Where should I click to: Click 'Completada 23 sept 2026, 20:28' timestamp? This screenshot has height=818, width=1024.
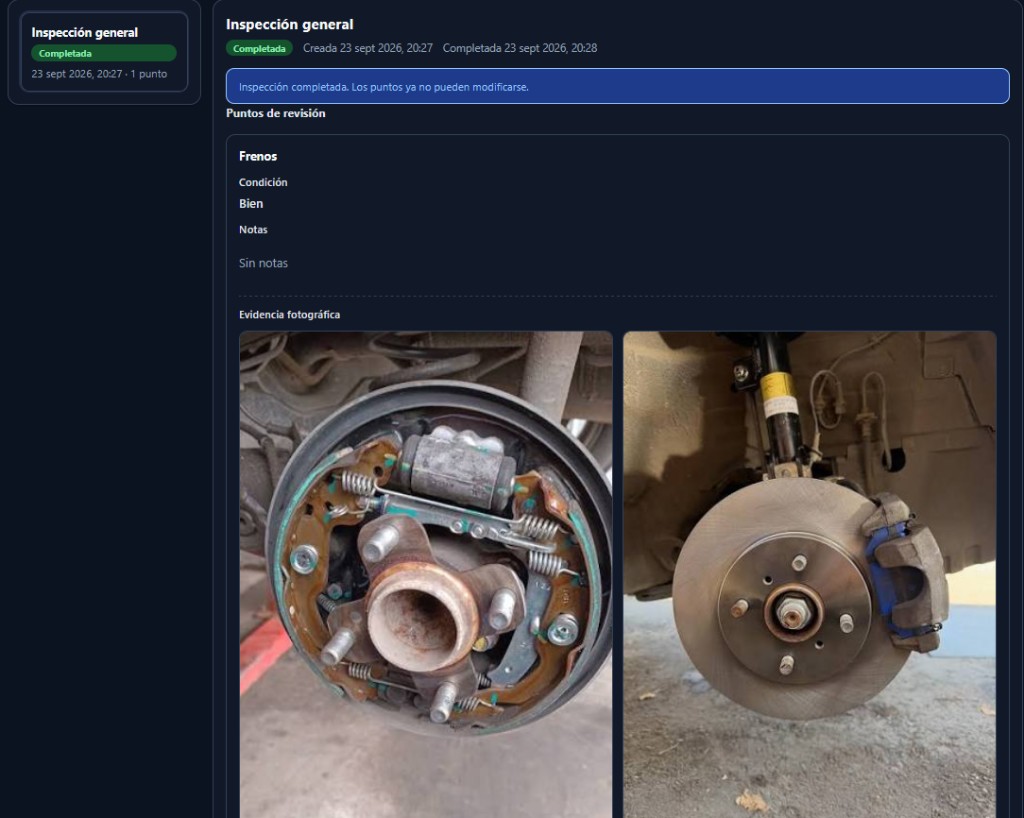(x=520, y=48)
